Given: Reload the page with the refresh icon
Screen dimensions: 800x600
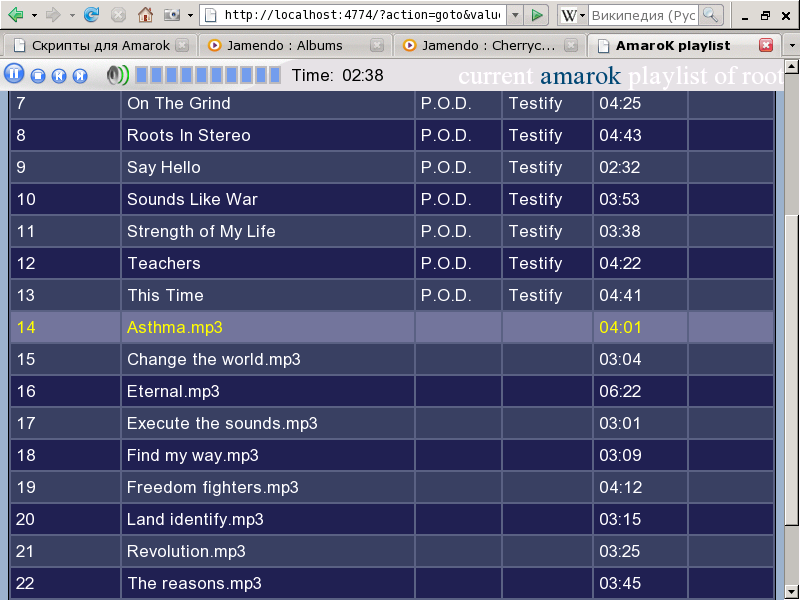Looking at the screenshot, I should [x=91, y=15].
